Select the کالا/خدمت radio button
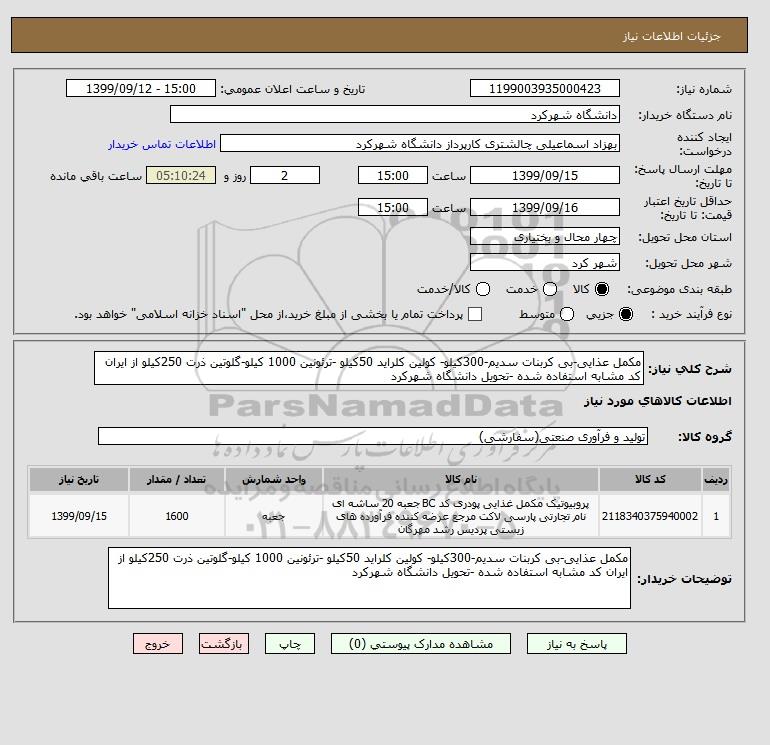 point(483,289)
